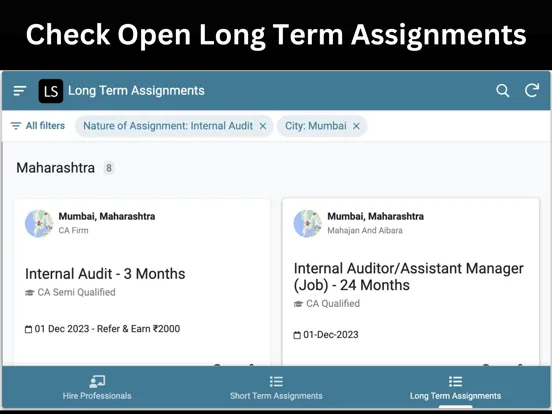Viewport: 552px width, 414px height.
Task: Click the 01-Dec-2023 date text
Action: (331, 335)
